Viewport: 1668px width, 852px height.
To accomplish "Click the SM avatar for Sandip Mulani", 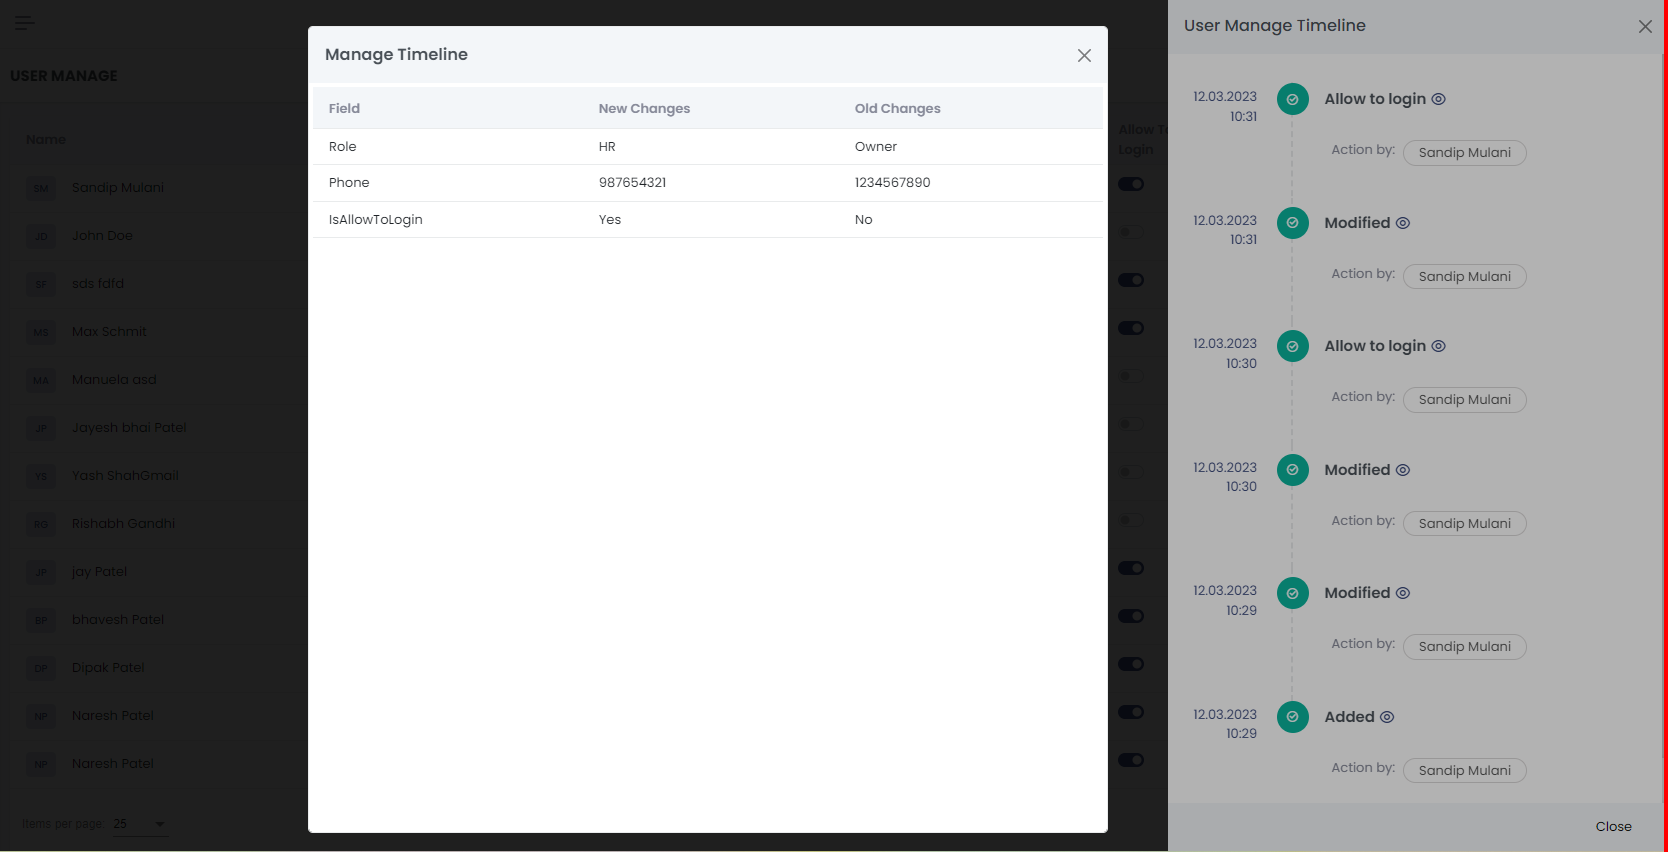I will coord(41,188).
